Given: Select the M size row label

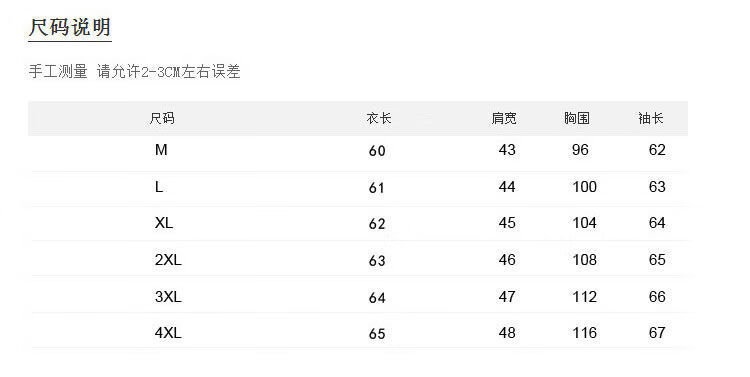Looking at the screenshot, I should pyautogui.click(x=161, y=150).
